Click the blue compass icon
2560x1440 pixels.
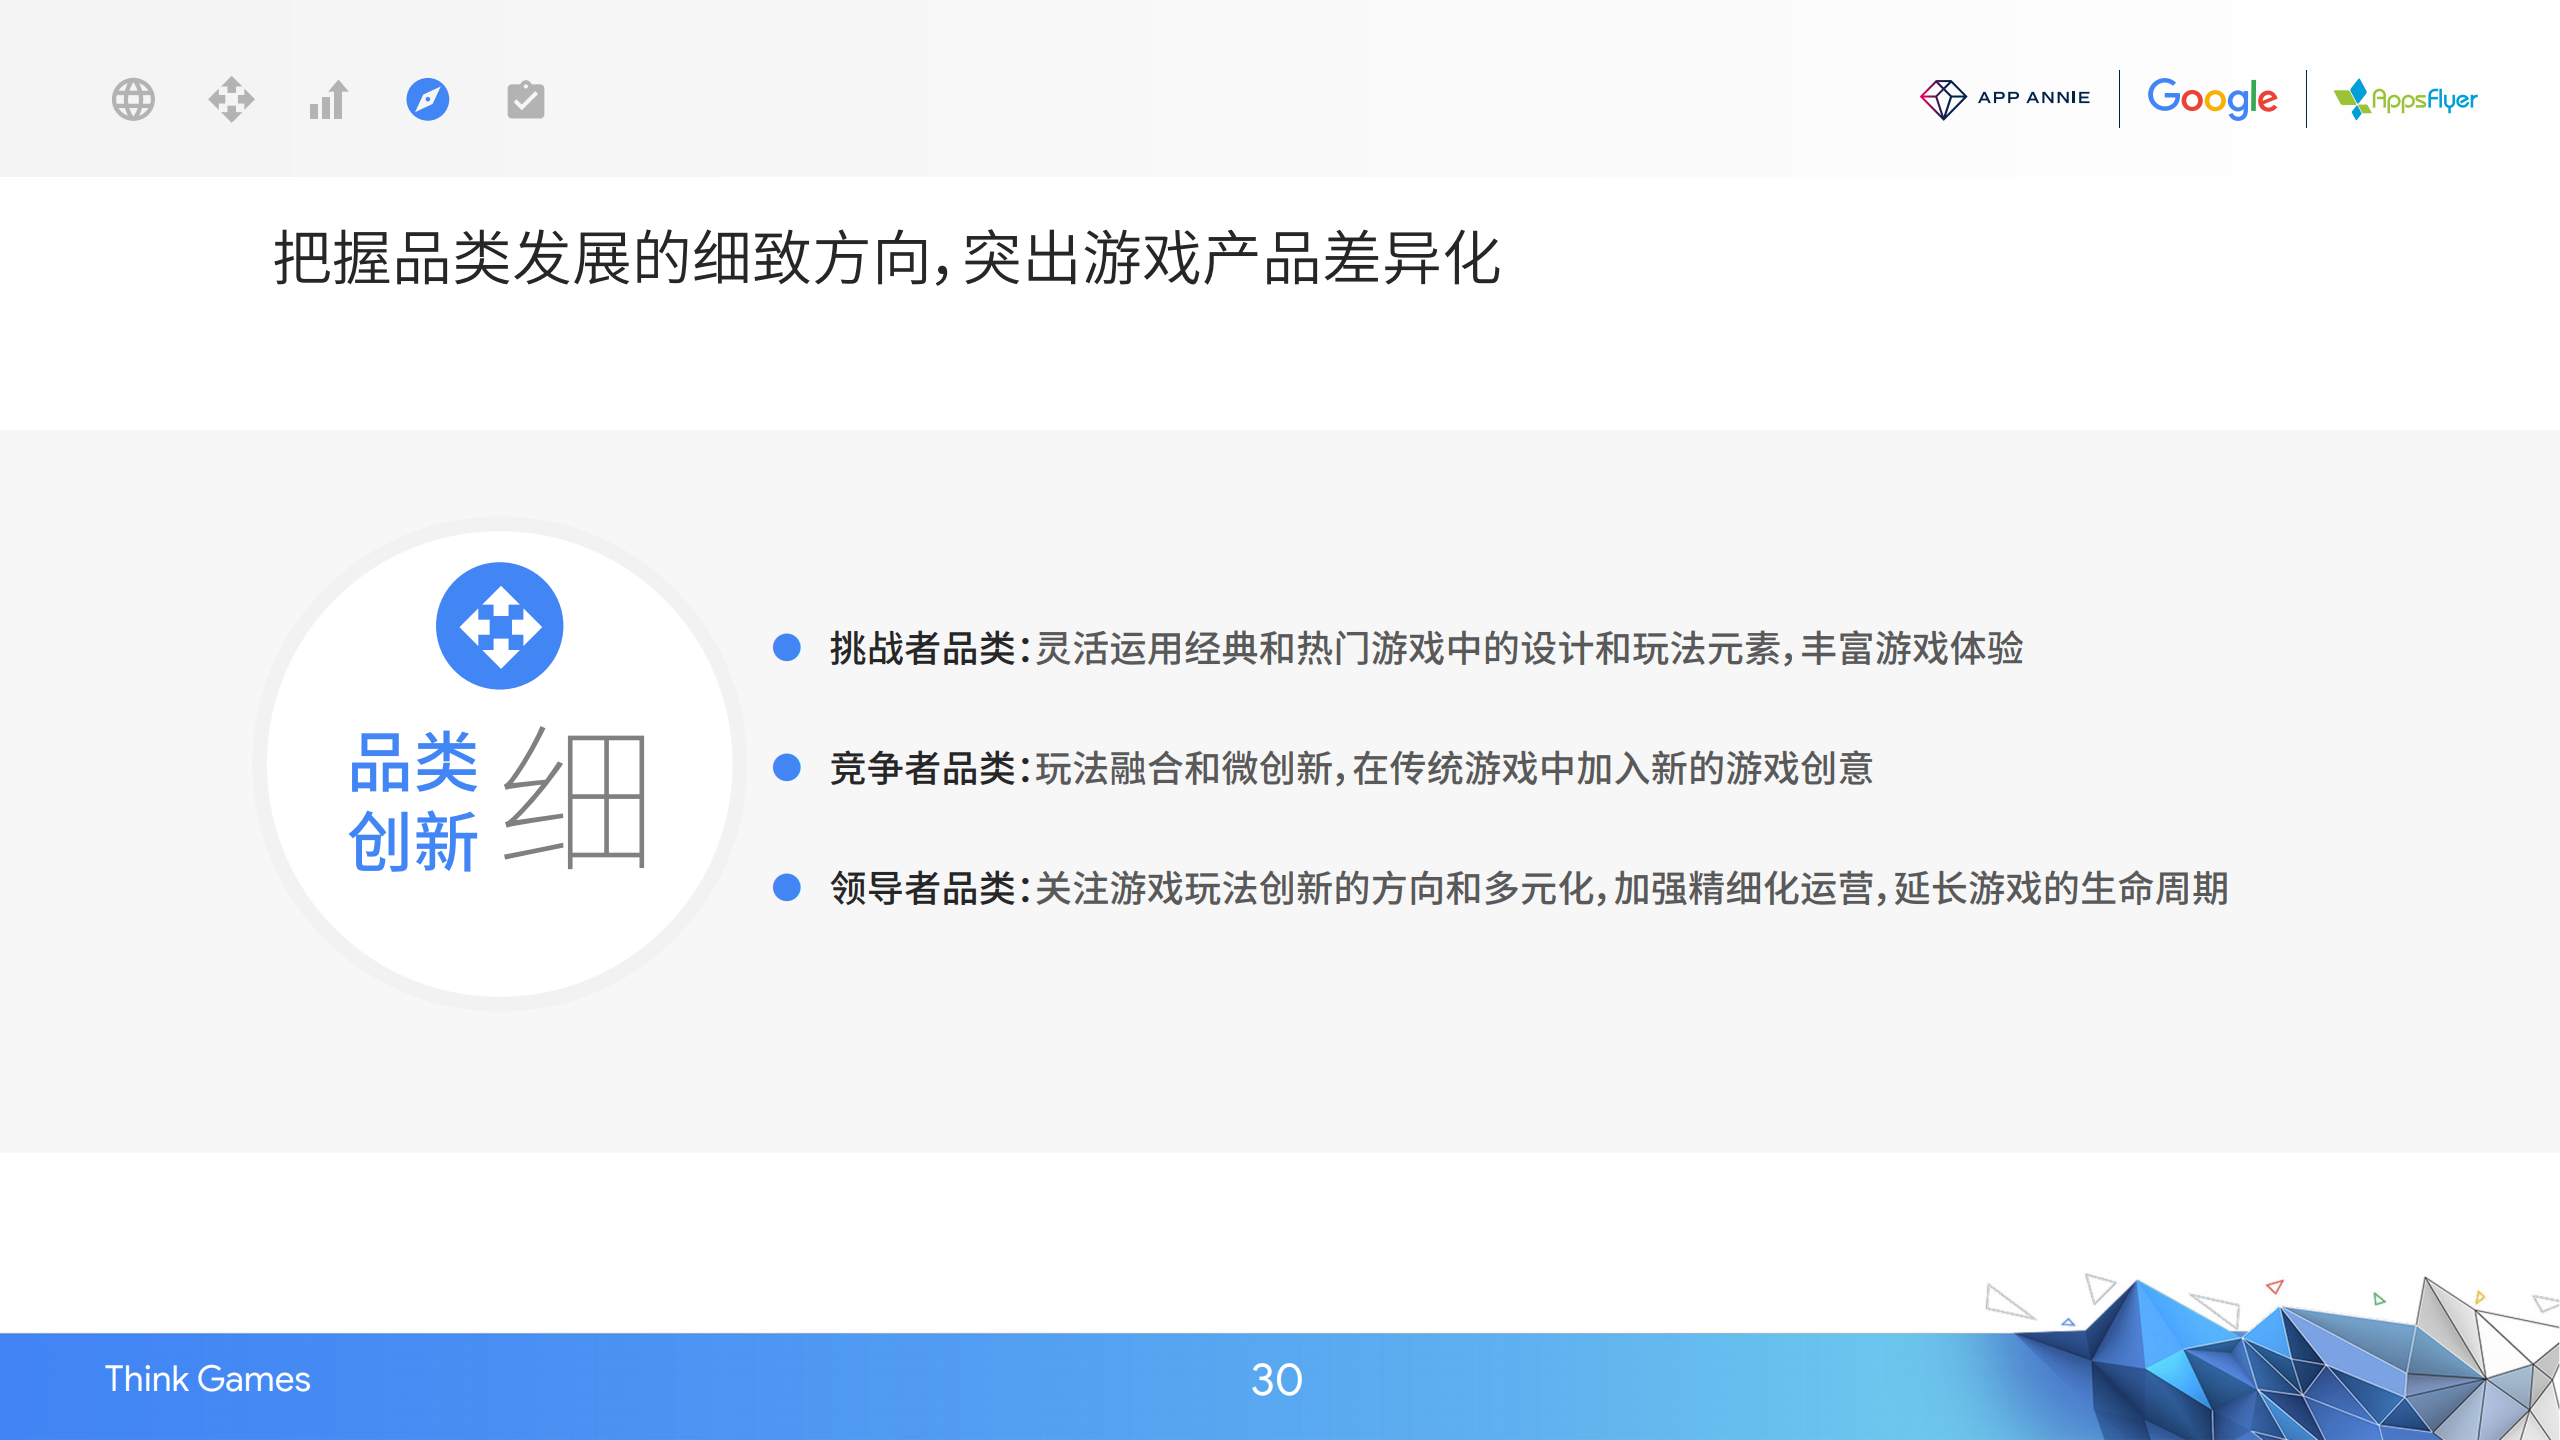(428, 100)
